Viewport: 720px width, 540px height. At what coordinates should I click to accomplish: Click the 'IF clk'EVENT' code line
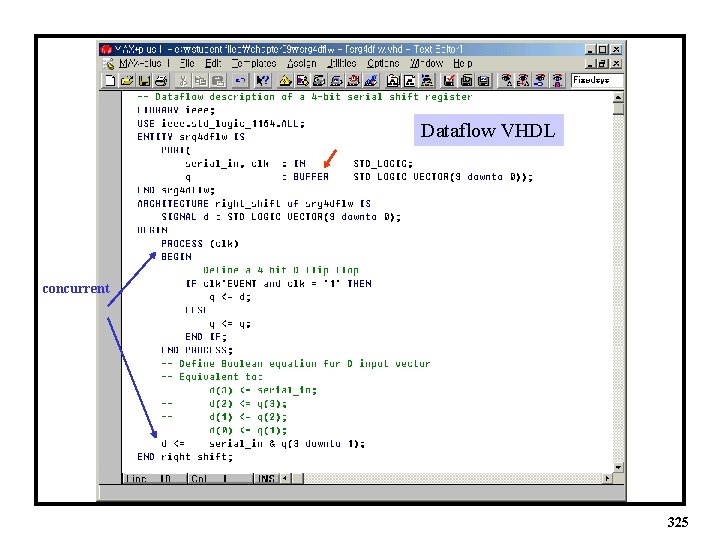tap(278, 284)
